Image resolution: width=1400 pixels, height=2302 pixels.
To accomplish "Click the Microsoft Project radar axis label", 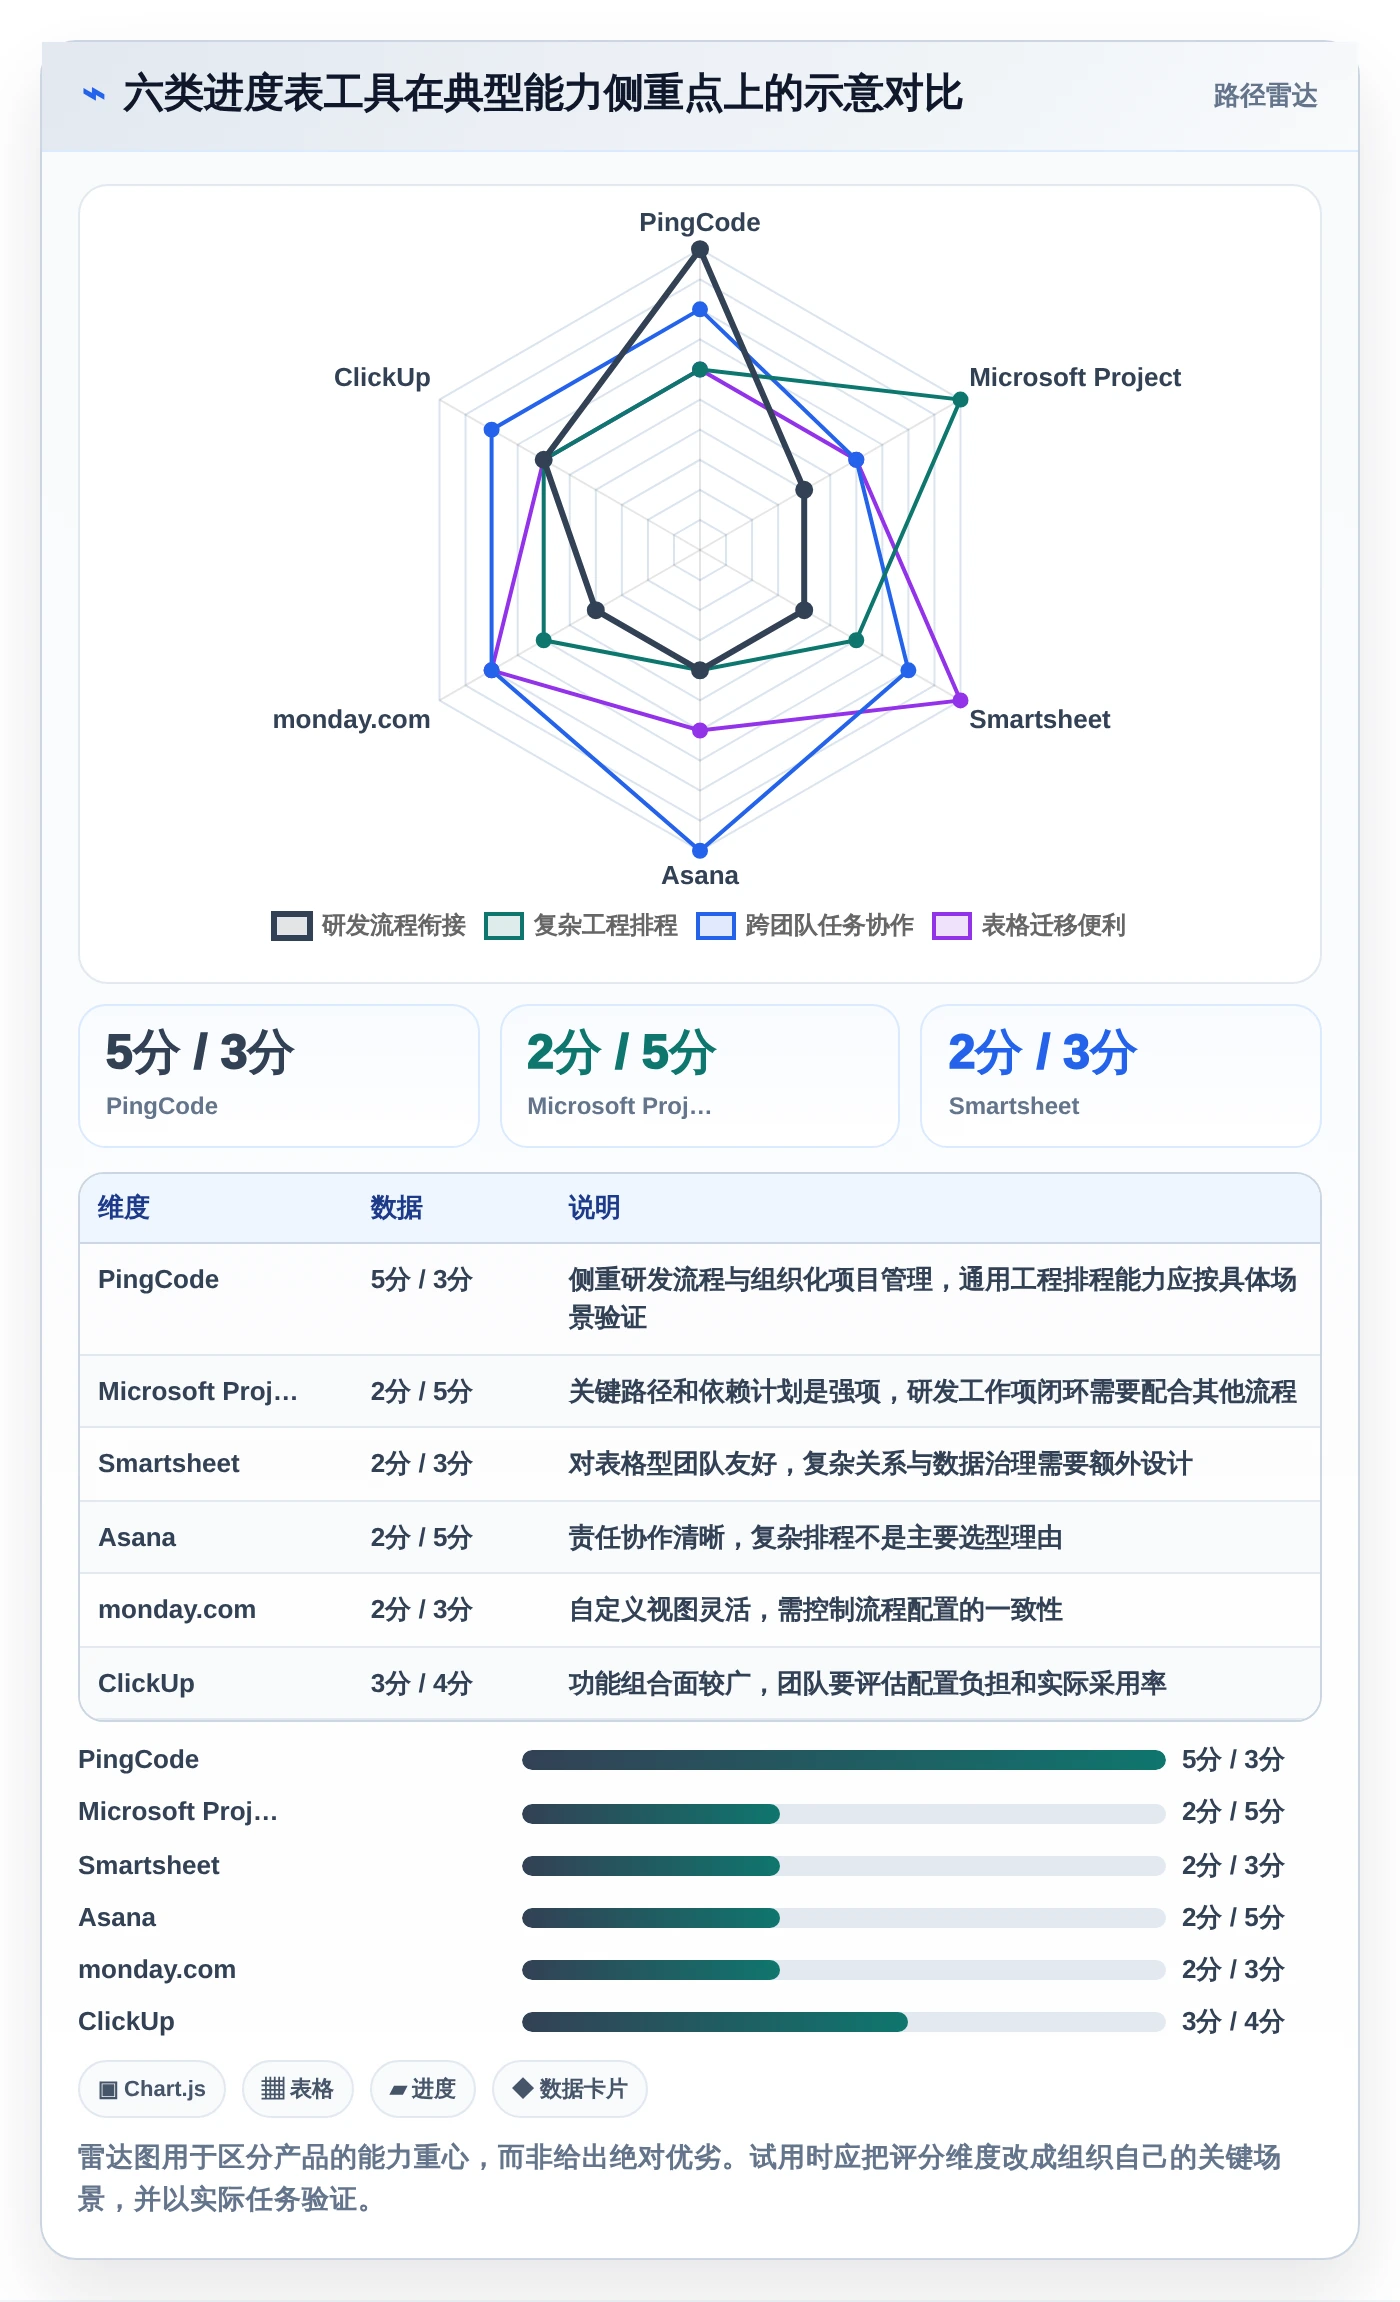I will 1075,377.
